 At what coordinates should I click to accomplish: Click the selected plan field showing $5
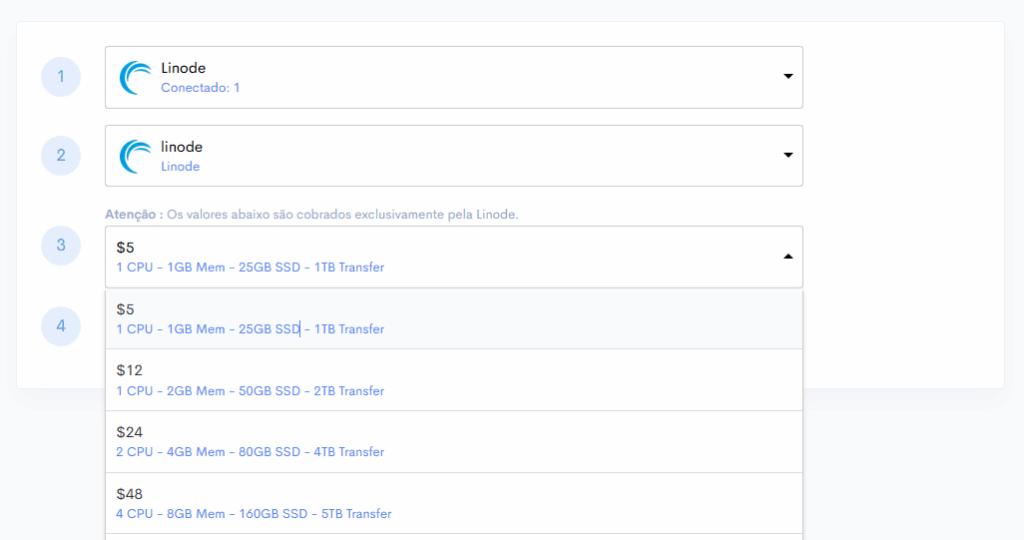[454, 257]
